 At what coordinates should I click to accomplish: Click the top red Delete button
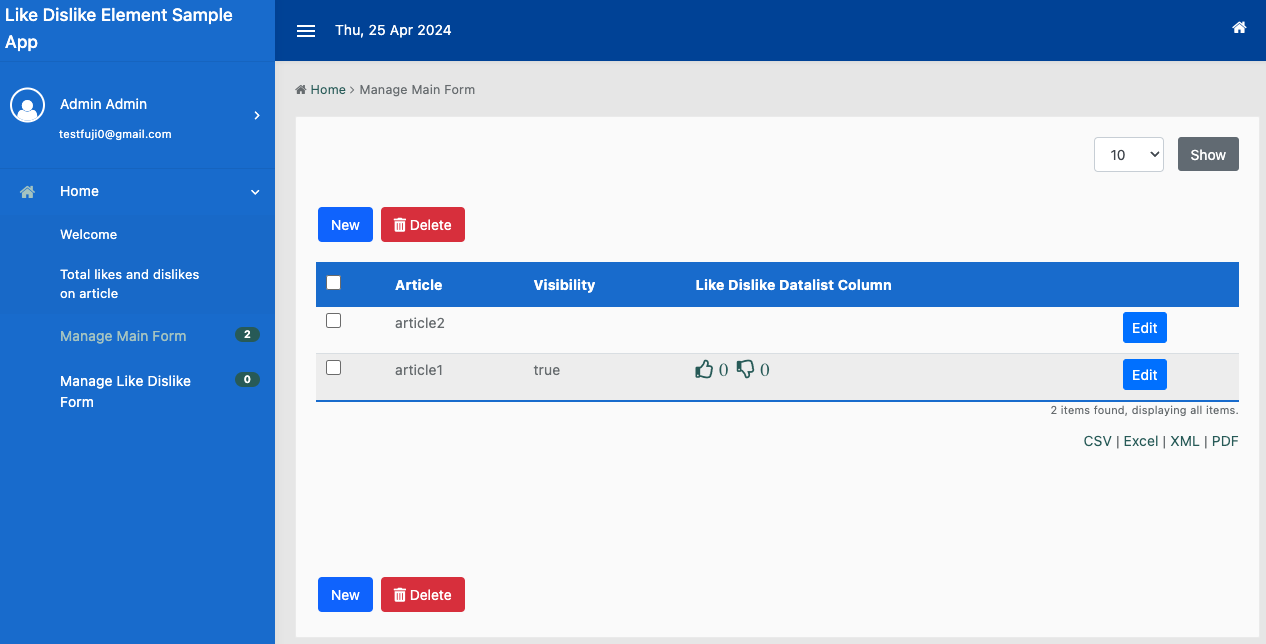[423, 225]
